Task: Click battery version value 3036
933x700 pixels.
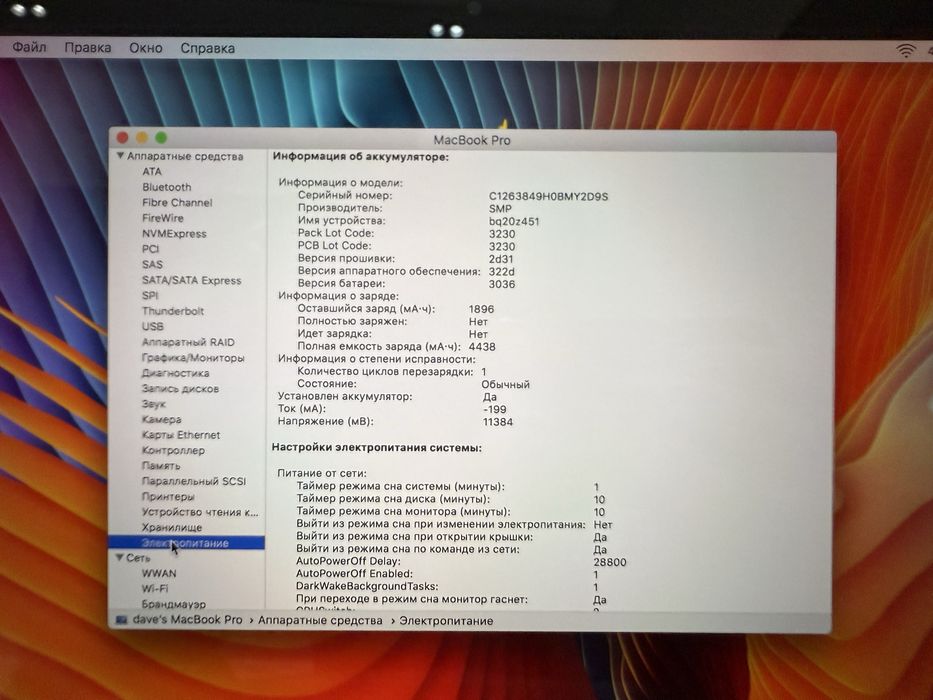Action: (x=502, y=284)
